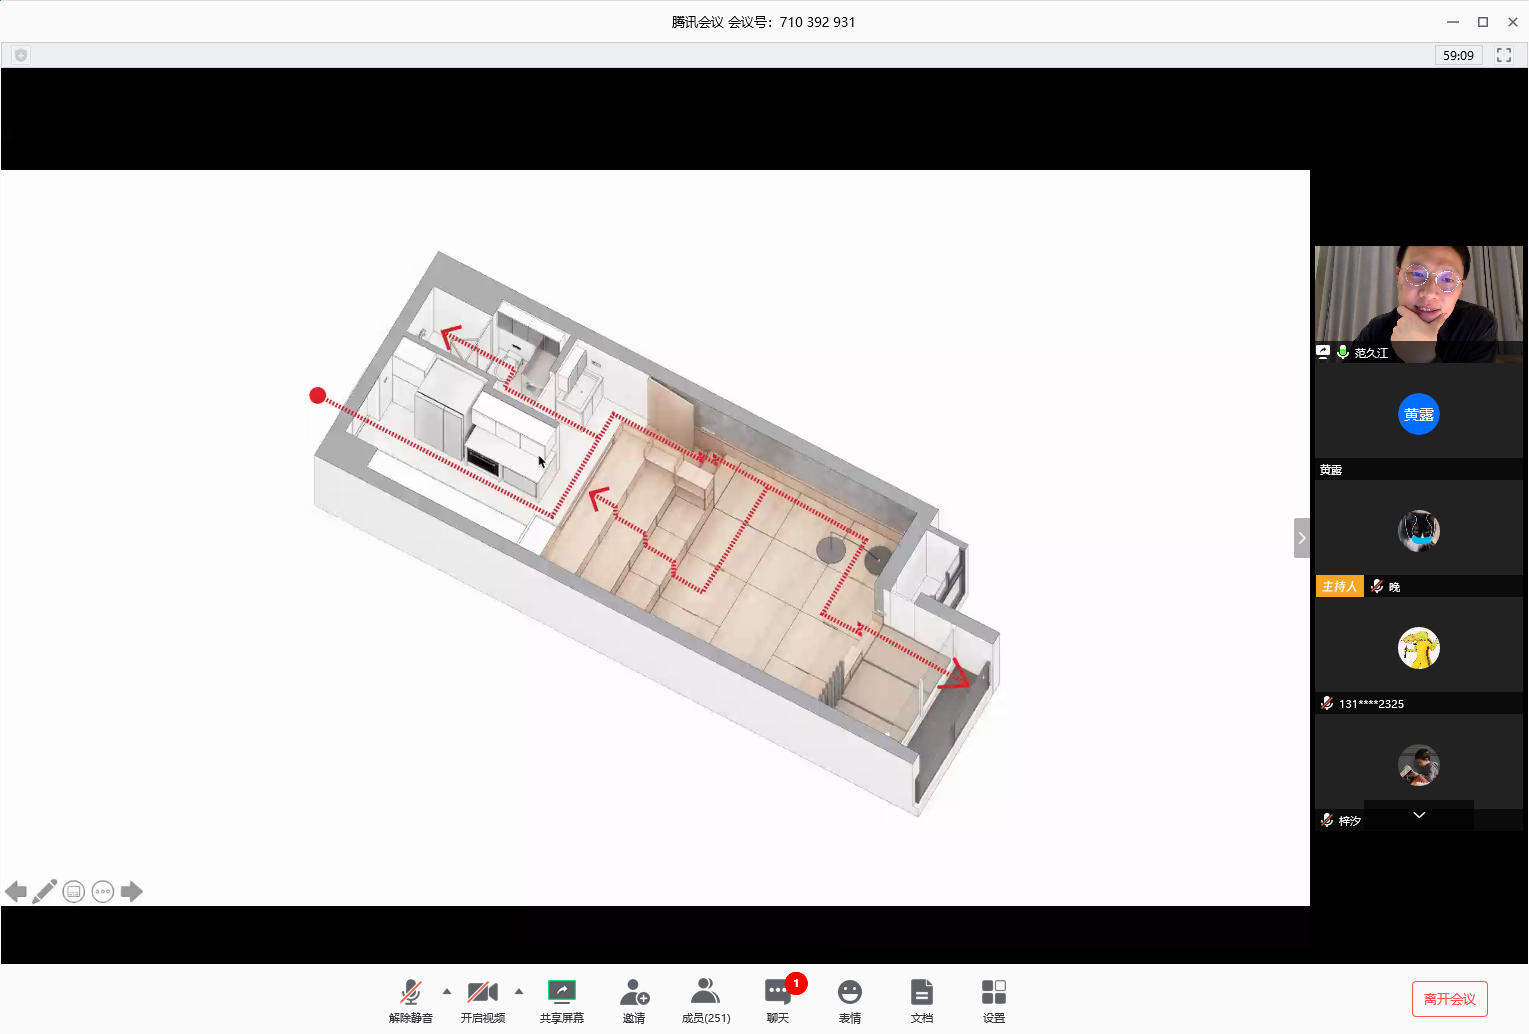The height and width of the screenshot is (1034, 1529).
Task: Open video options arrow beside camera
Action: point(518,992)
